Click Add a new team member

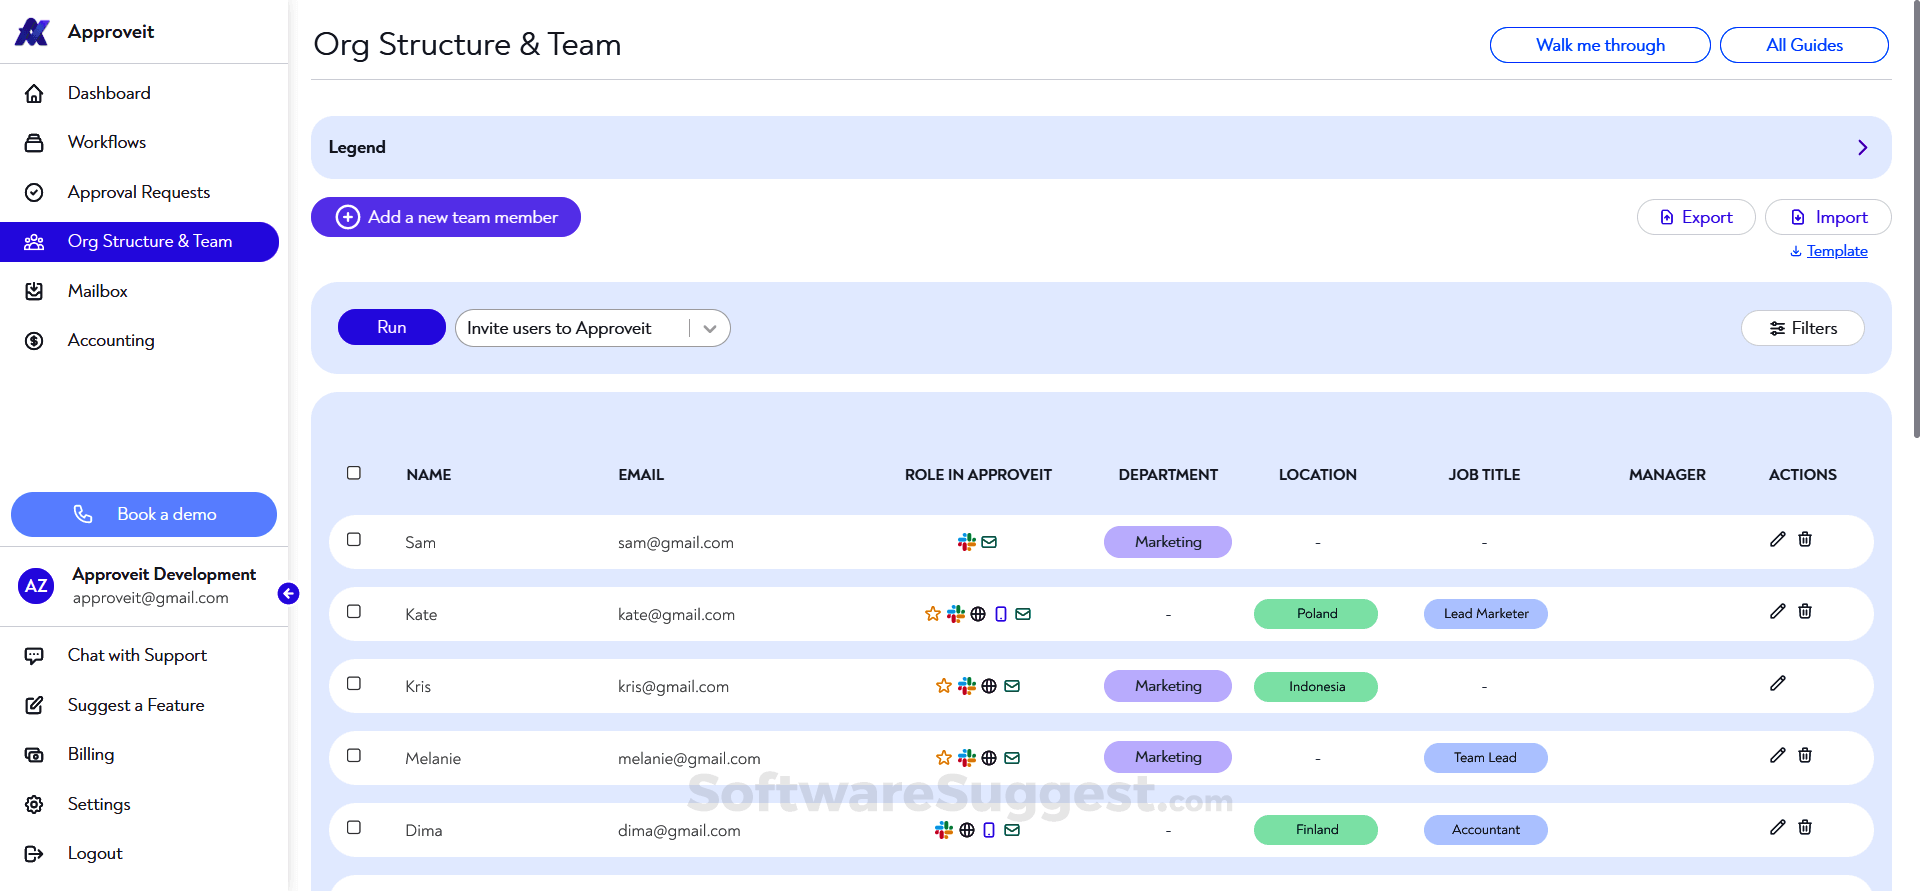(x=446, y=217)
